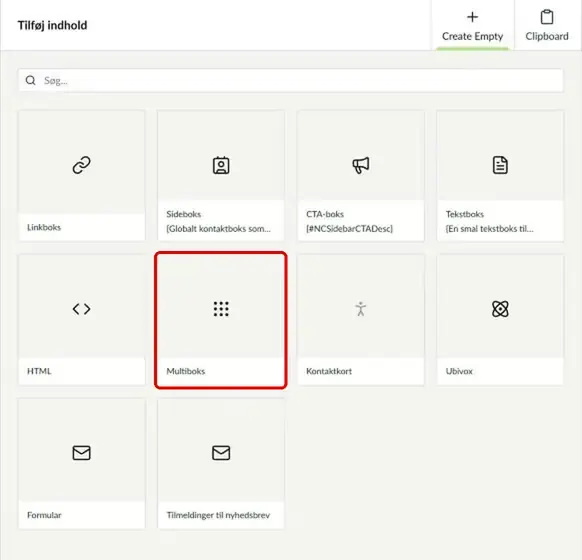This screenshot has height=560, width=582.
Task: Click the Formular label
Action: coord(44,515)
